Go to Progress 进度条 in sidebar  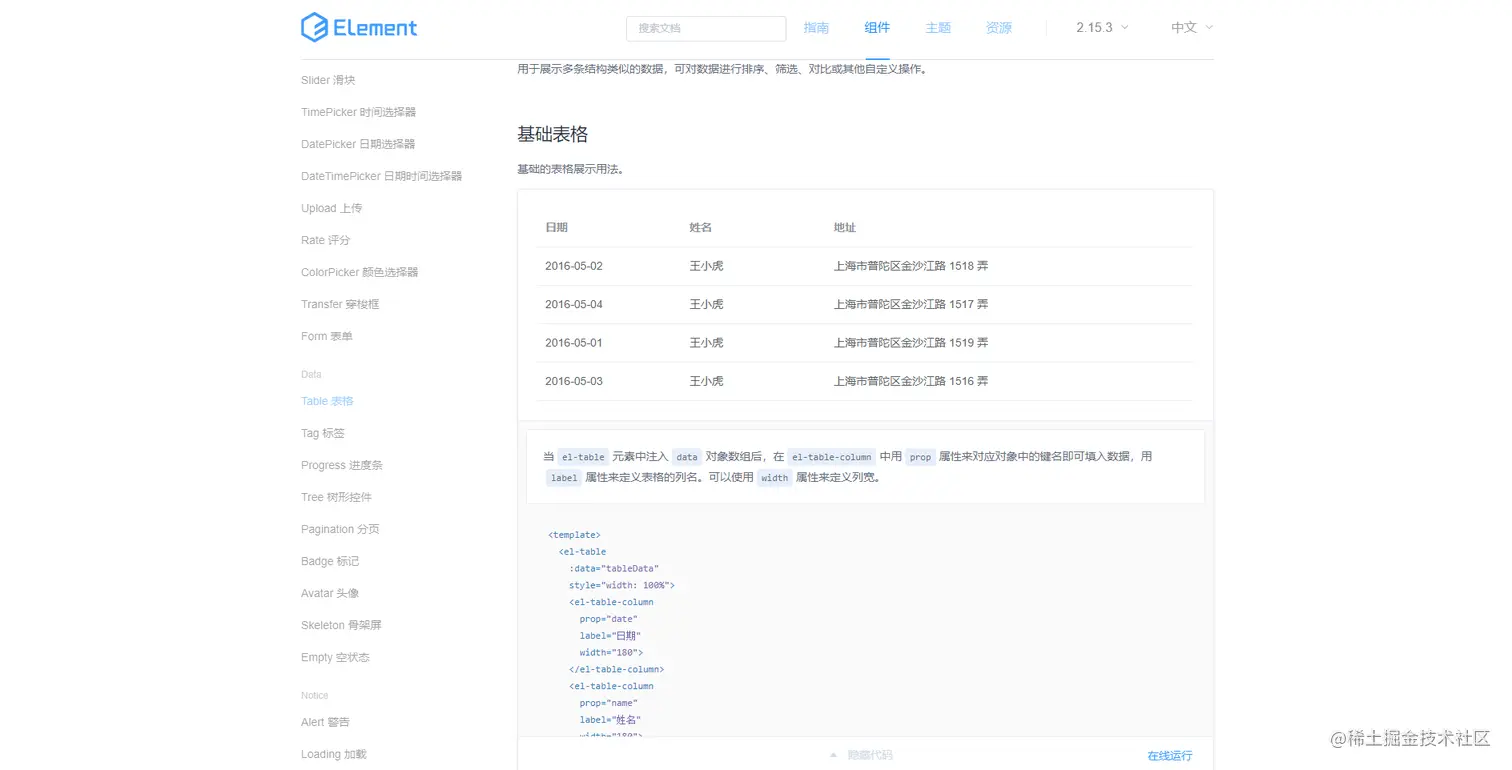point(341,465)
